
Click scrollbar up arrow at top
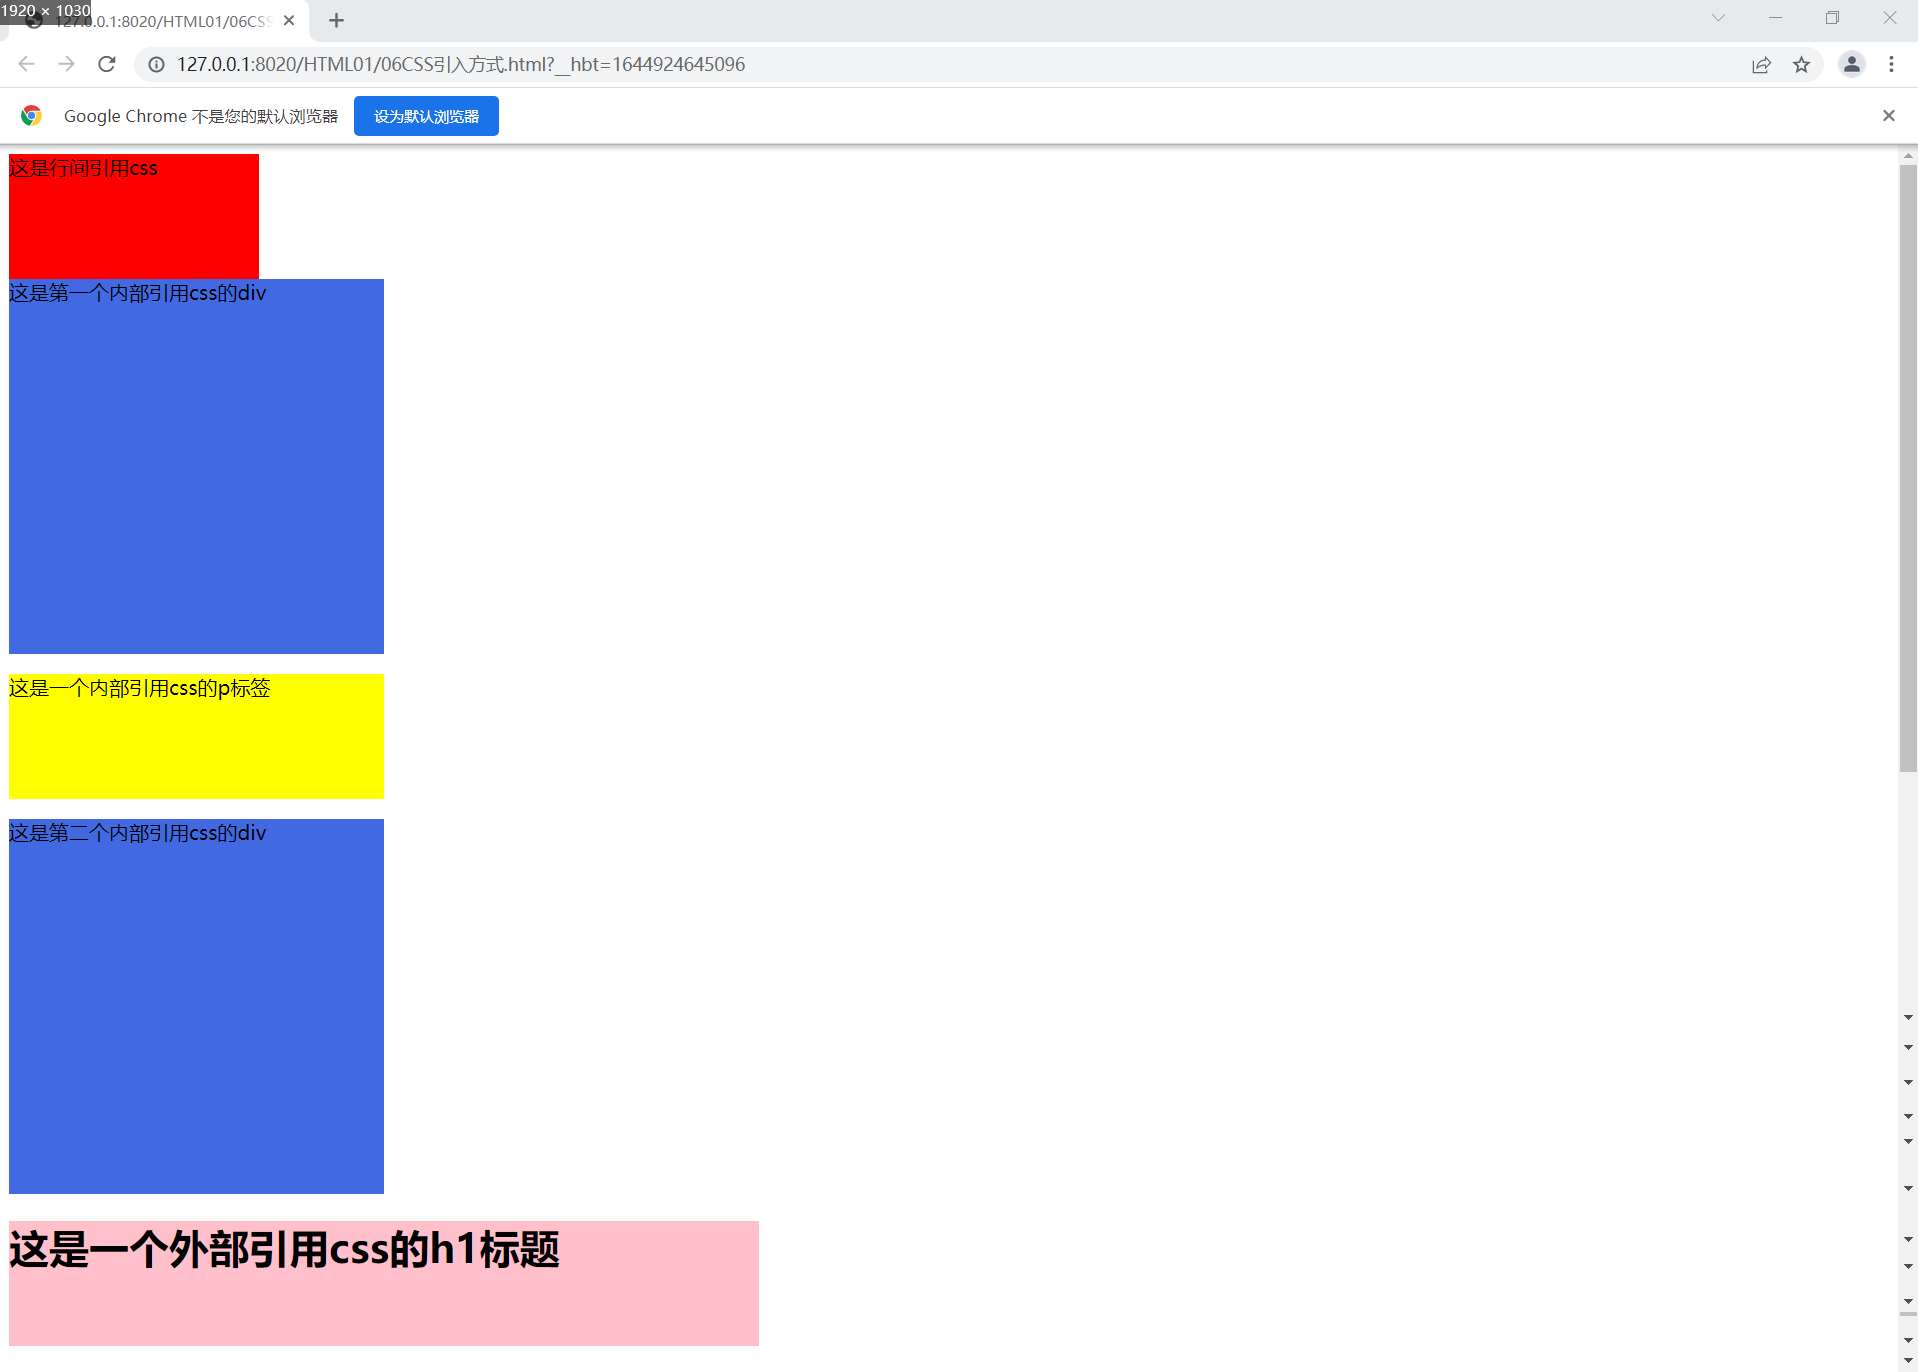(x=1908, y=156)
